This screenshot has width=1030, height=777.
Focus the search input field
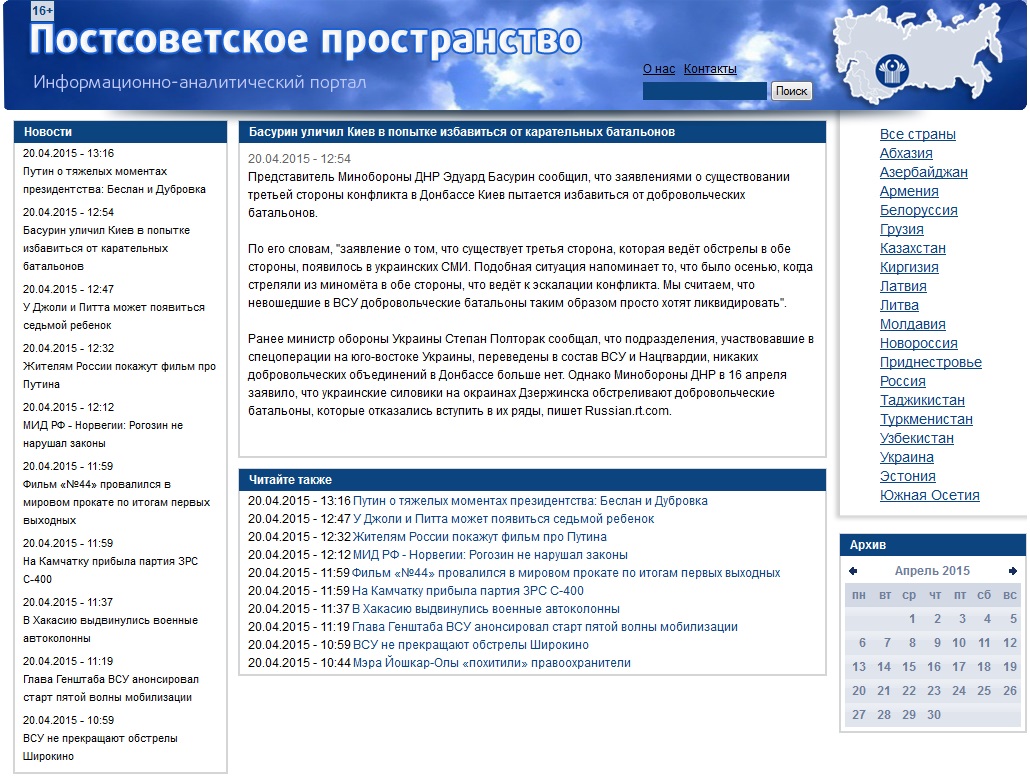[705, 91]
